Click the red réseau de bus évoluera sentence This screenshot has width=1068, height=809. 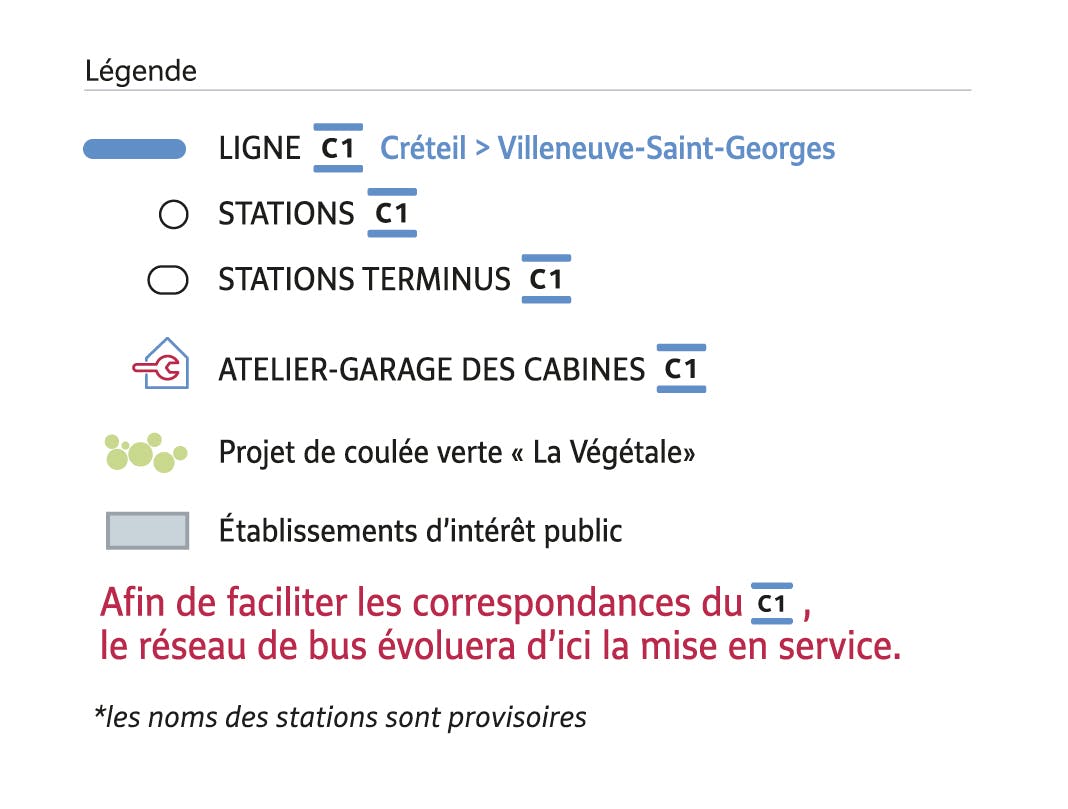point(501,646)
